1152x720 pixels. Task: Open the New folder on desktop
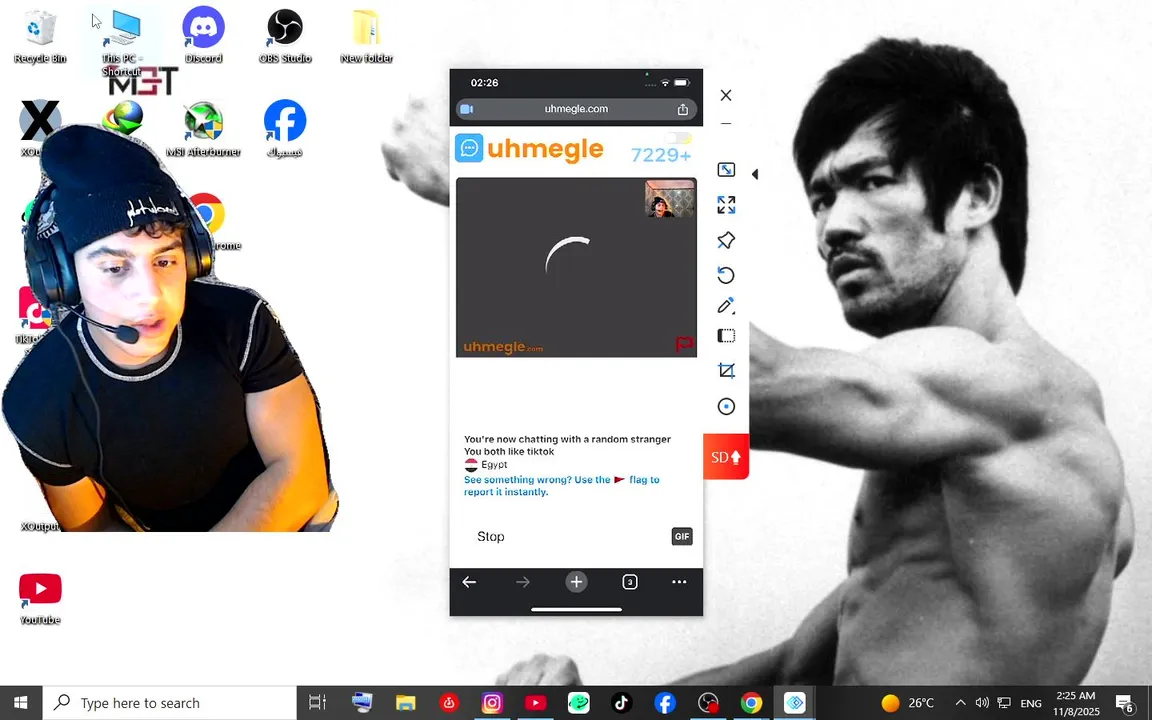(366, 35)
